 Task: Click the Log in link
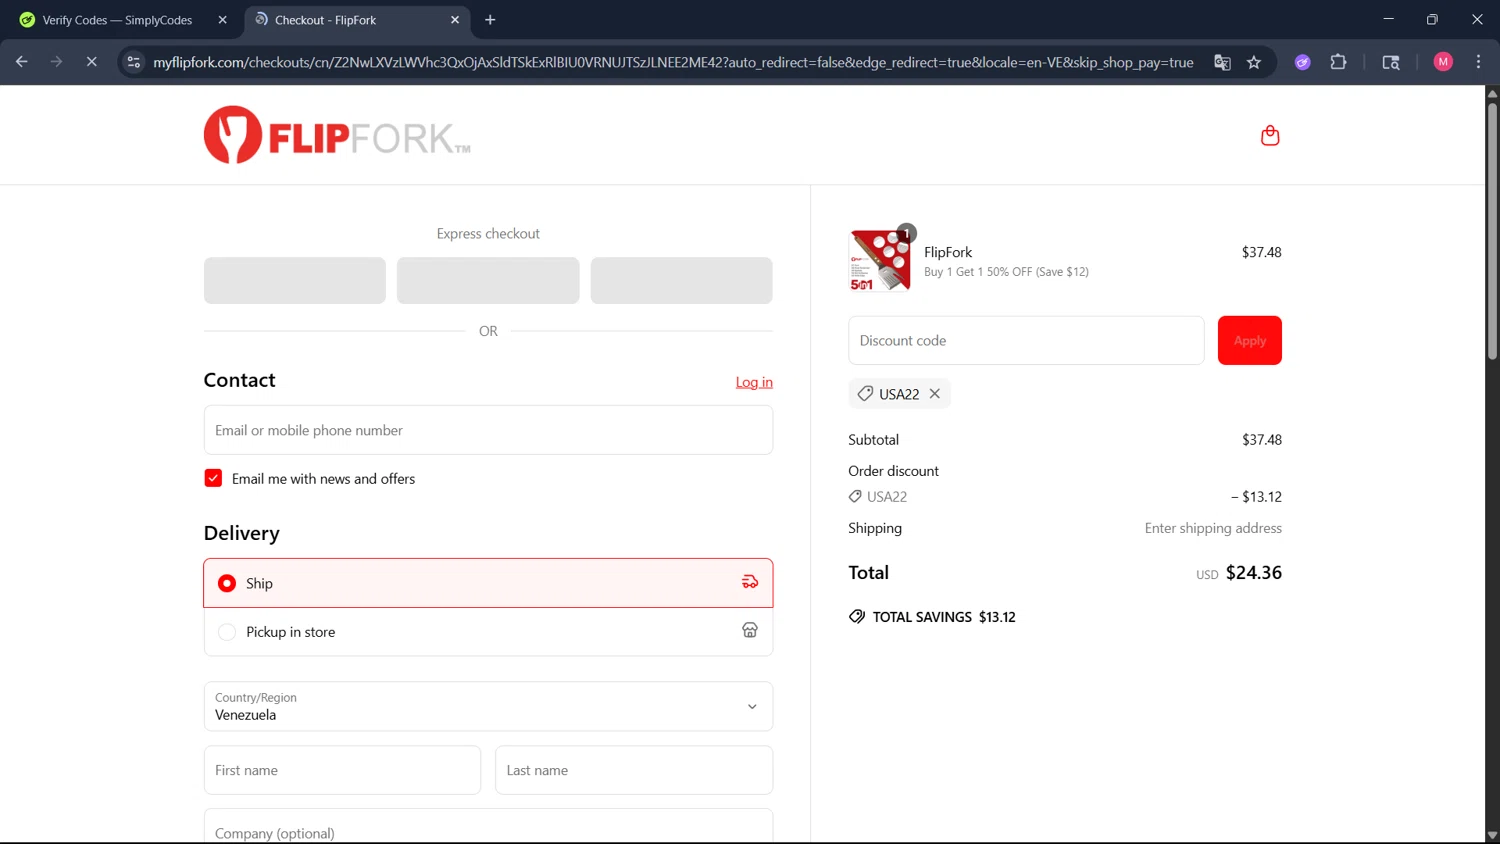[x=754, y=382]
